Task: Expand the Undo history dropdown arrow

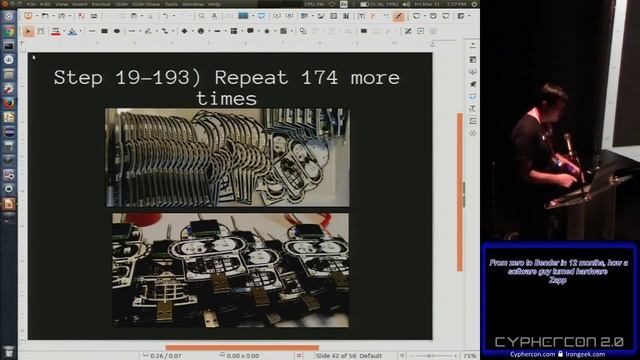Action: coord(173,16)
